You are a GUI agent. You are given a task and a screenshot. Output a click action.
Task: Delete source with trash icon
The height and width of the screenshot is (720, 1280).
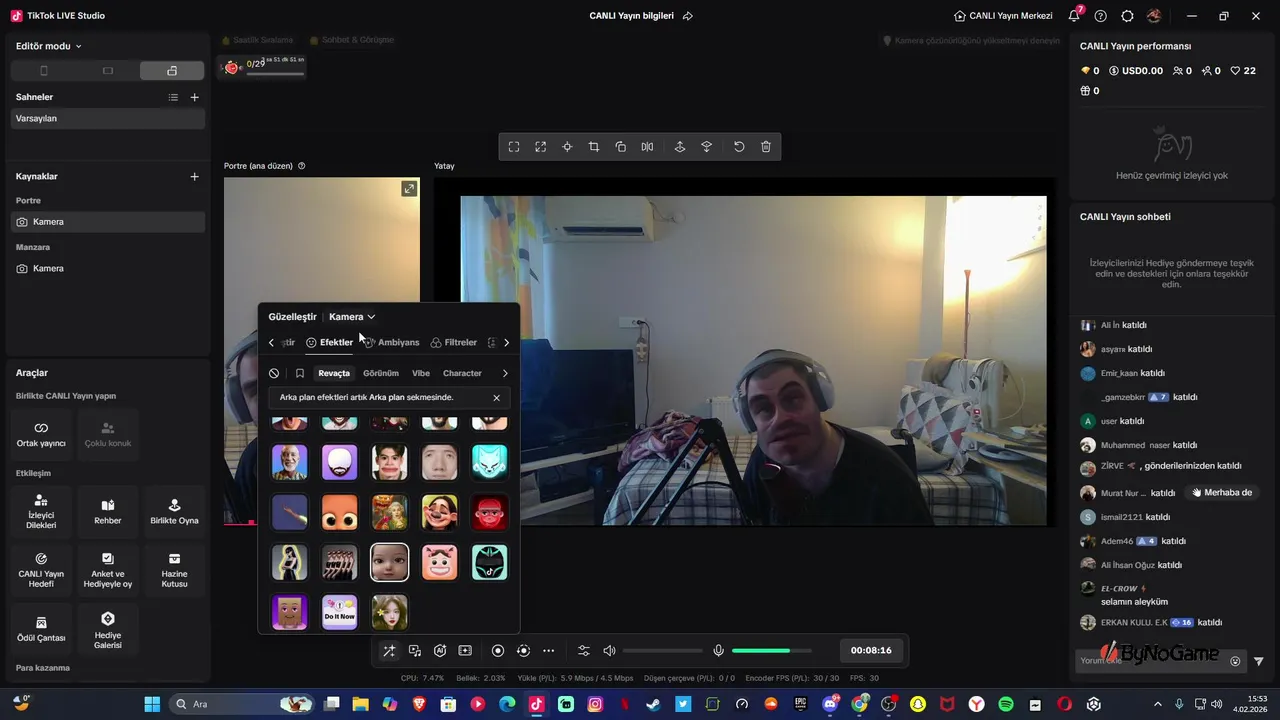[x=766, y=147]
